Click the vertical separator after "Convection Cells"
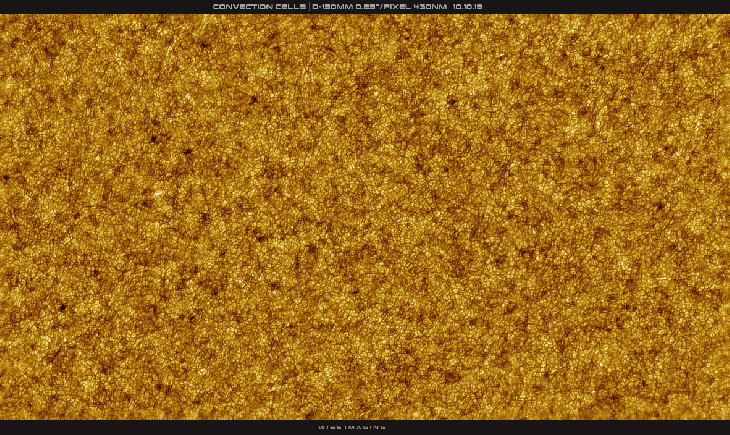730x435 pixels. pos(309,7)
